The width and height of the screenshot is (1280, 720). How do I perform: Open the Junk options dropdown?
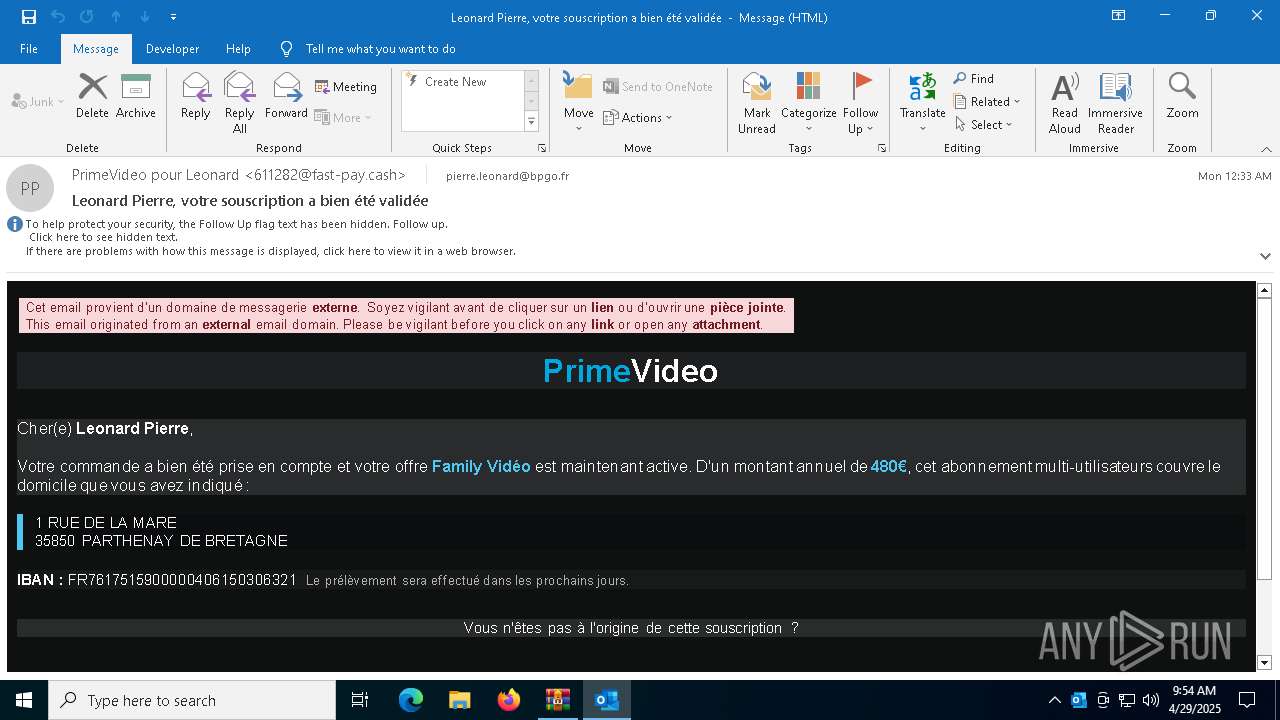[x=38, y=102]
